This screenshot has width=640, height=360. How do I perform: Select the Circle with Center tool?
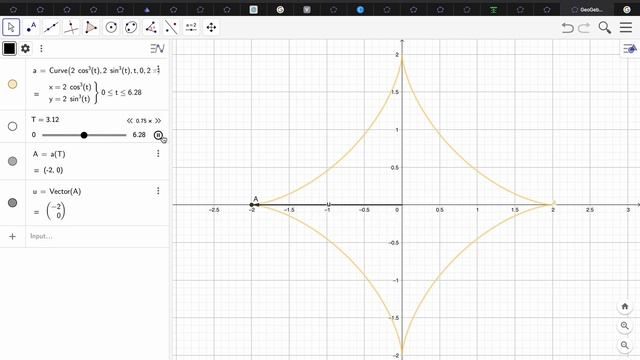(x=111, y=27)
